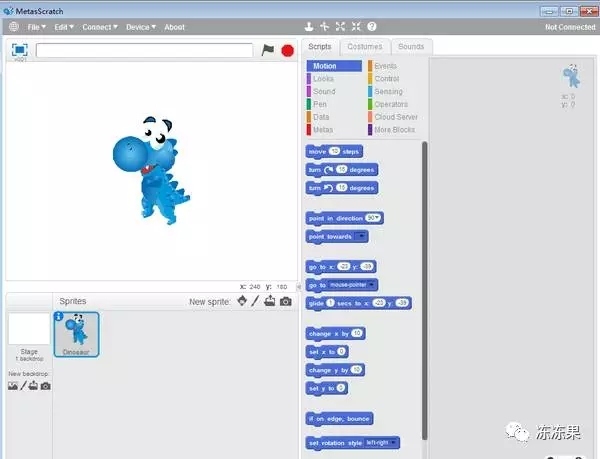Click the Not Connected status text

click(x=570, y=27)
